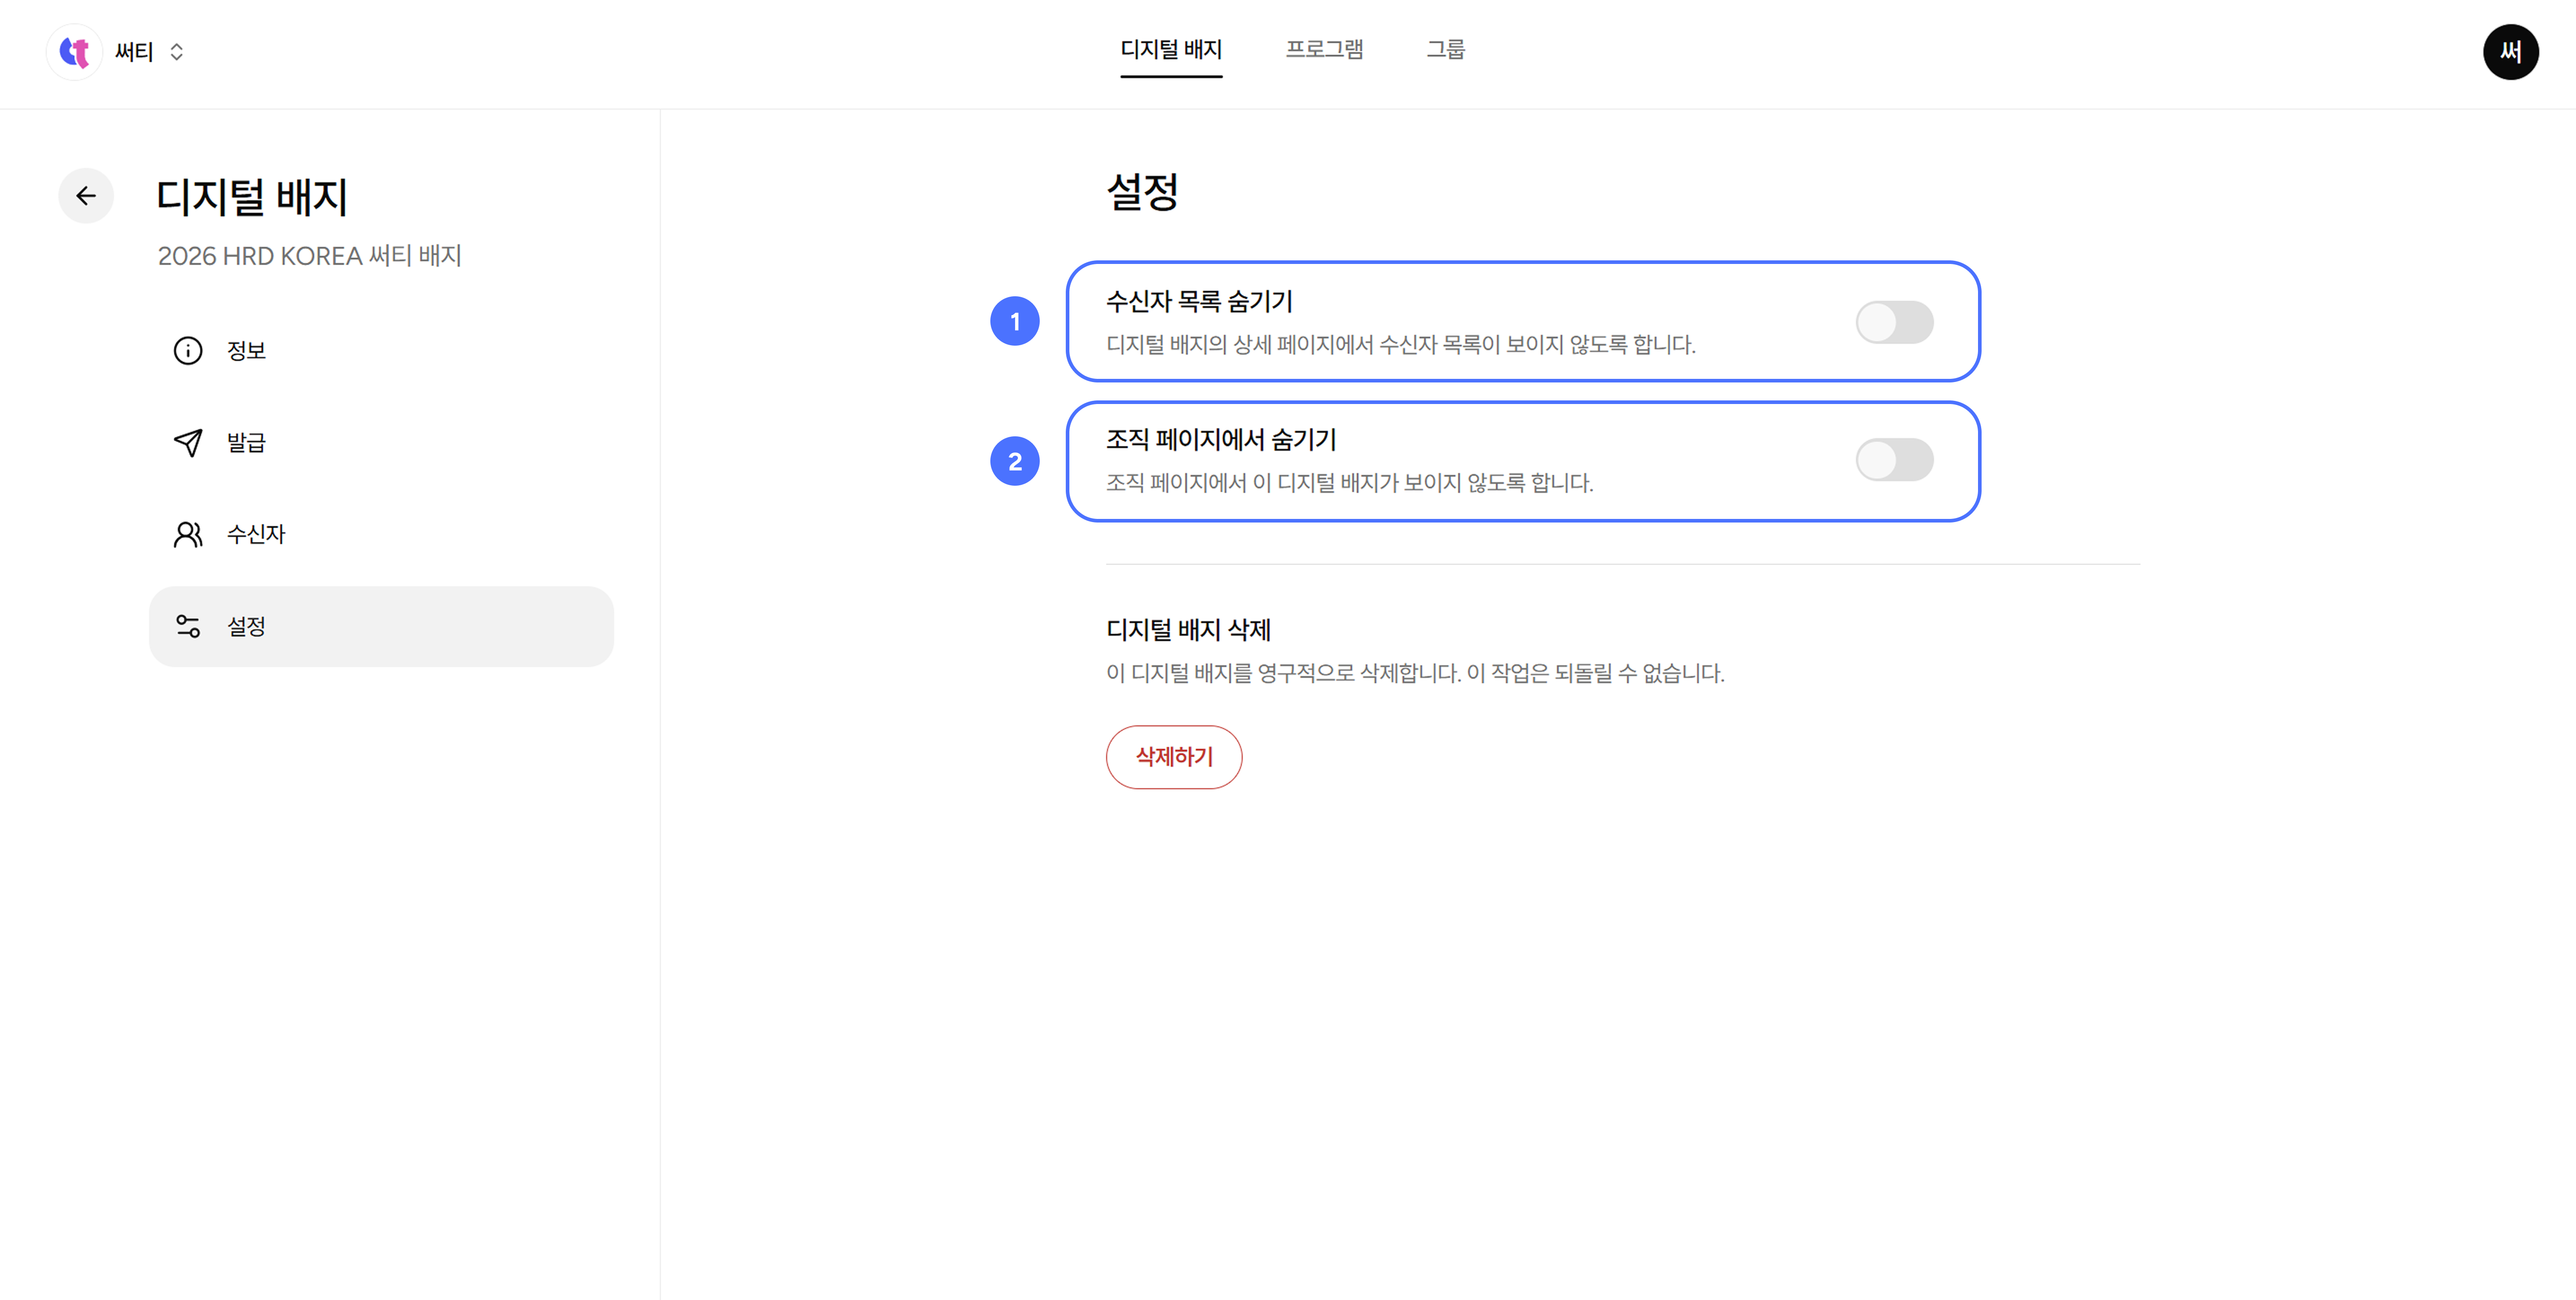Screen dimensions: 2576x1300
Task: Open the 발급 sidebar menu item
Action: pos(246,442)
